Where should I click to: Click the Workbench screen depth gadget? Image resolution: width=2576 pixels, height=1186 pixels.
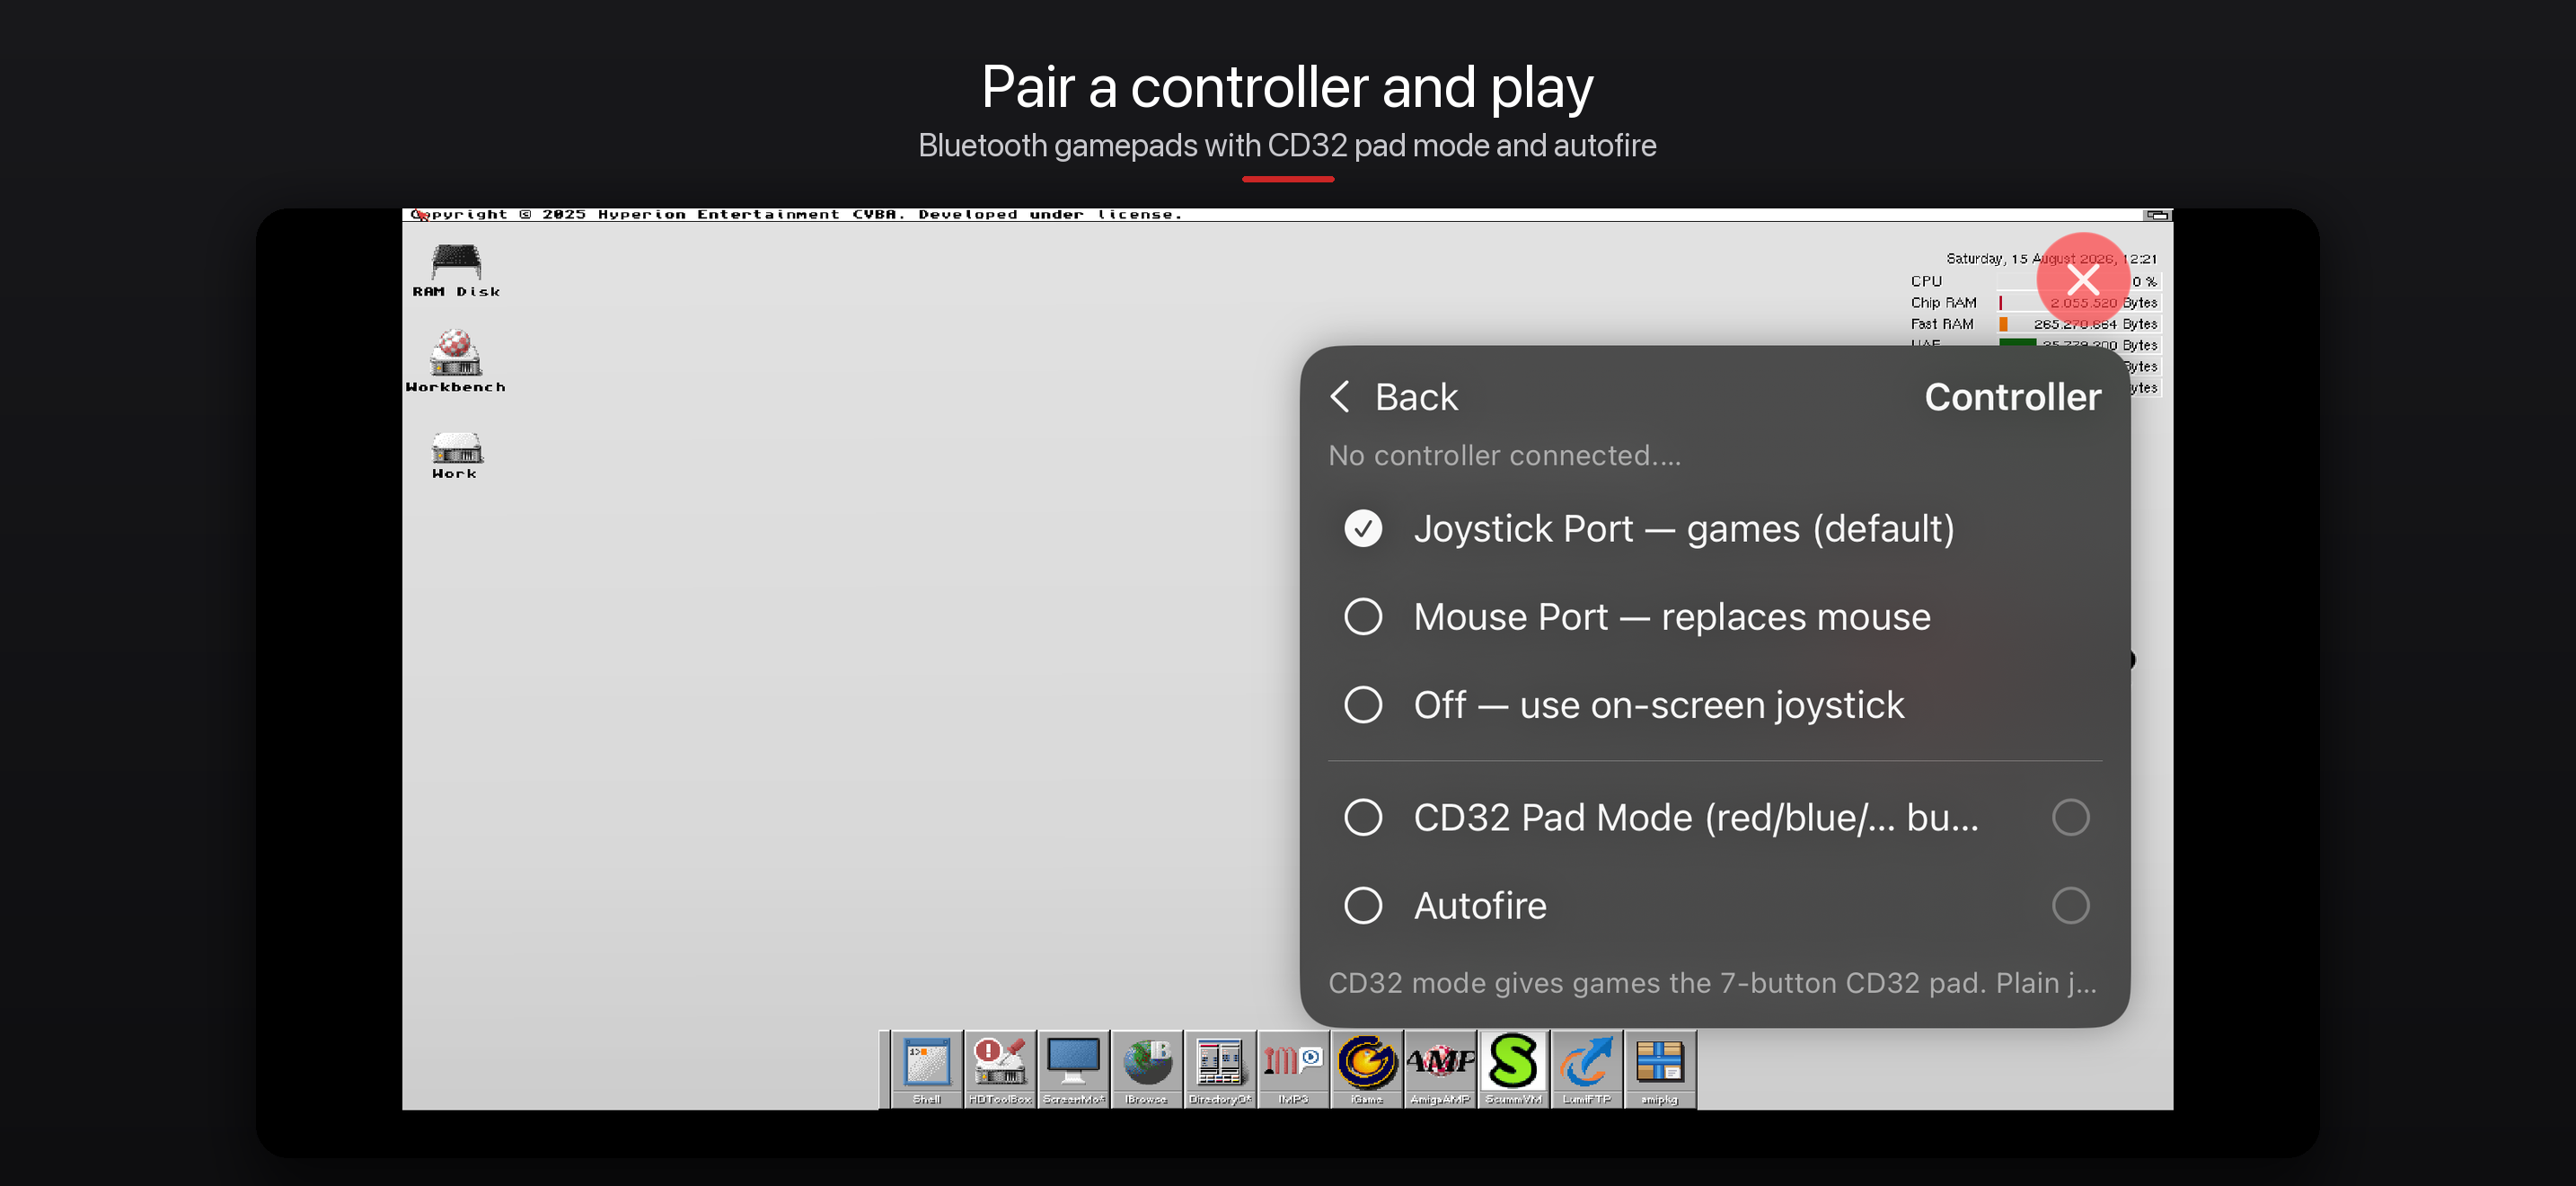[2157, 215]
